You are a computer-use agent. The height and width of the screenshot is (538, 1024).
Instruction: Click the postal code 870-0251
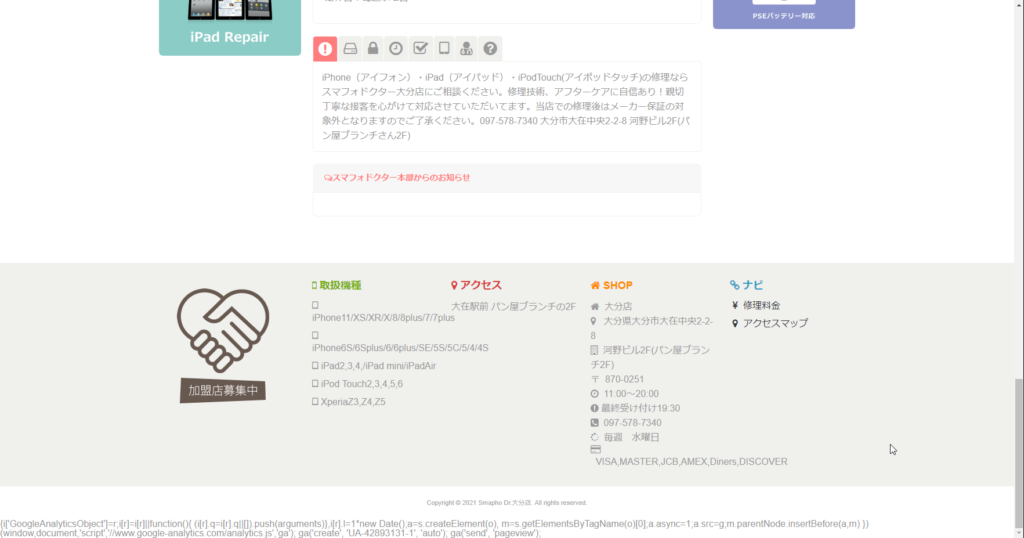pyautogui.click(x=624, y=379)
